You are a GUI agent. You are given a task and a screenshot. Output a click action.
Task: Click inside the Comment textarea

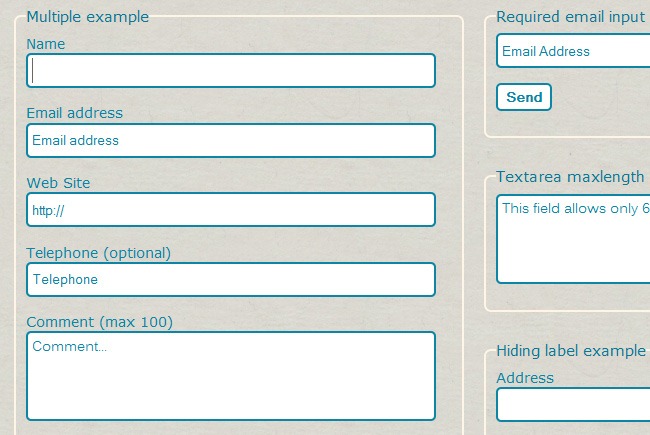pyautogui.click(x=231, y=376)
